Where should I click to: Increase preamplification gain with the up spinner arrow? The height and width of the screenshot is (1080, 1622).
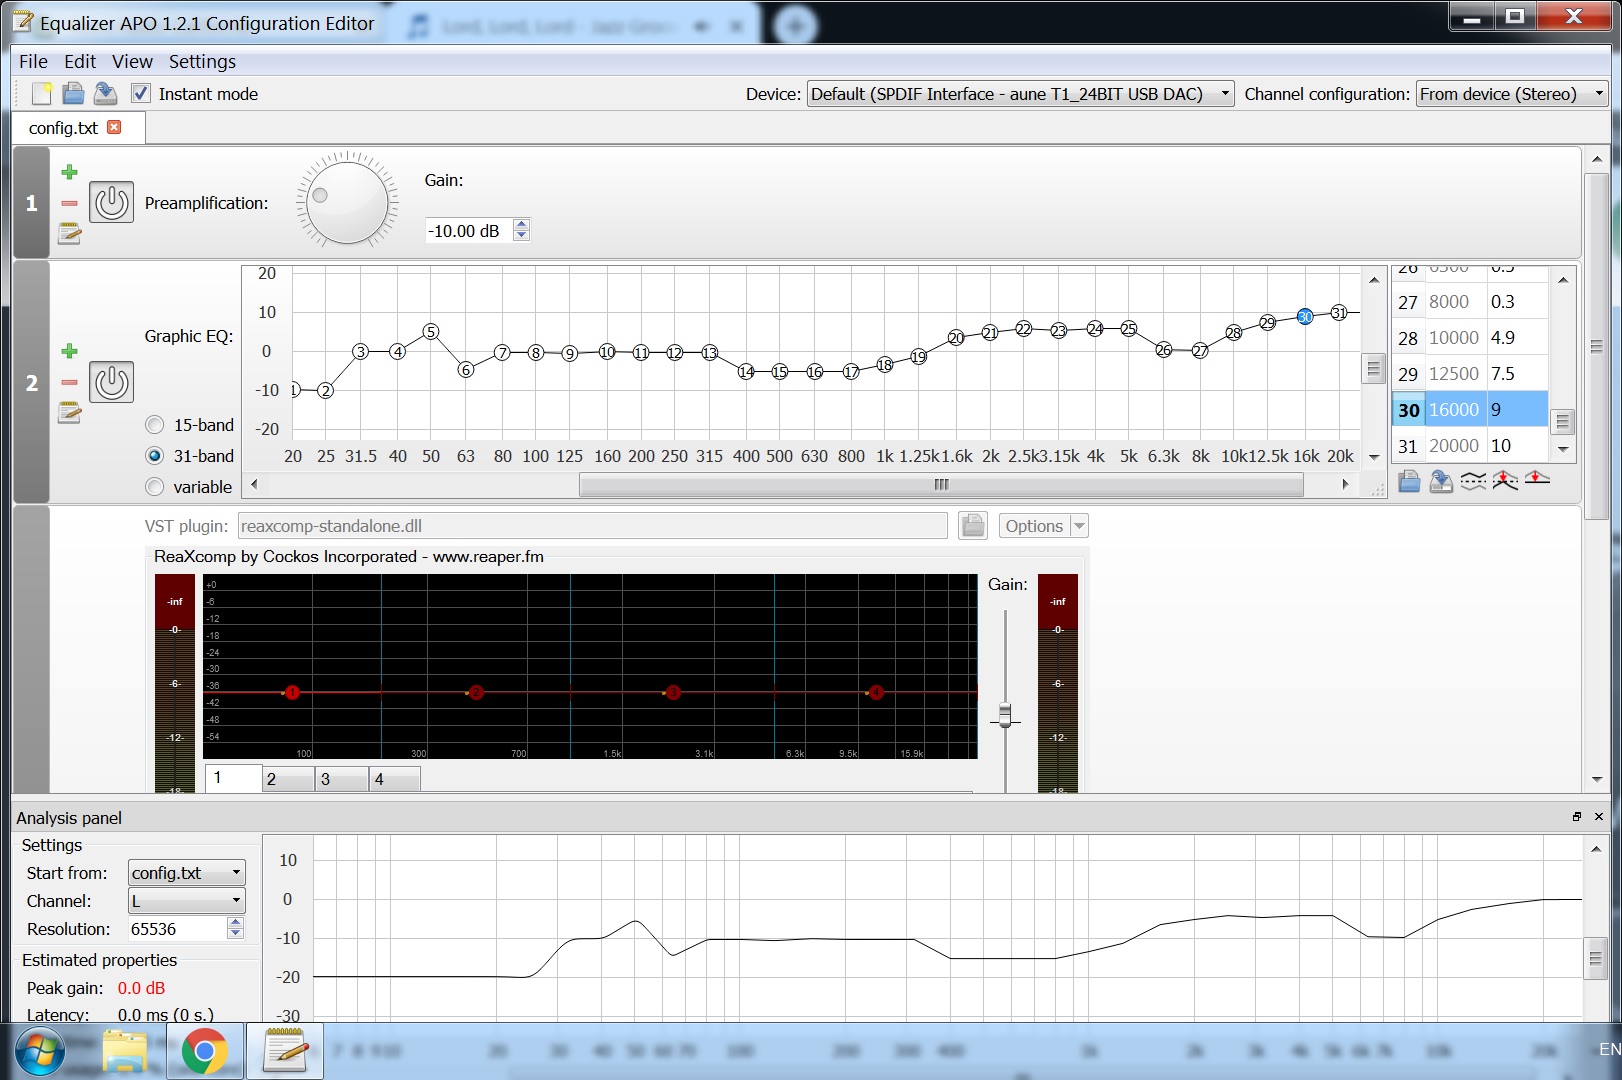pyautogui.click(x=521, y=224)
